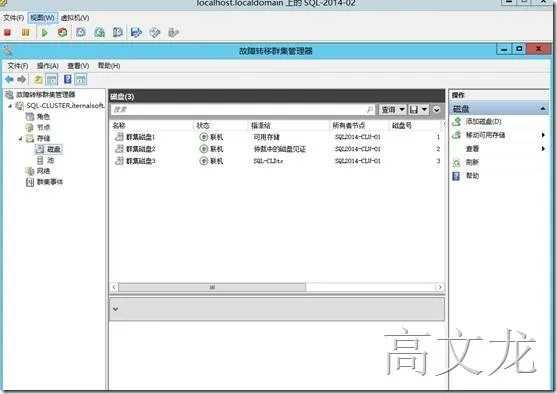557x394 pixels.
Task: Click the 帮助 help icon in actions pane
Action: pyautogui.click(x=456, y=176)
